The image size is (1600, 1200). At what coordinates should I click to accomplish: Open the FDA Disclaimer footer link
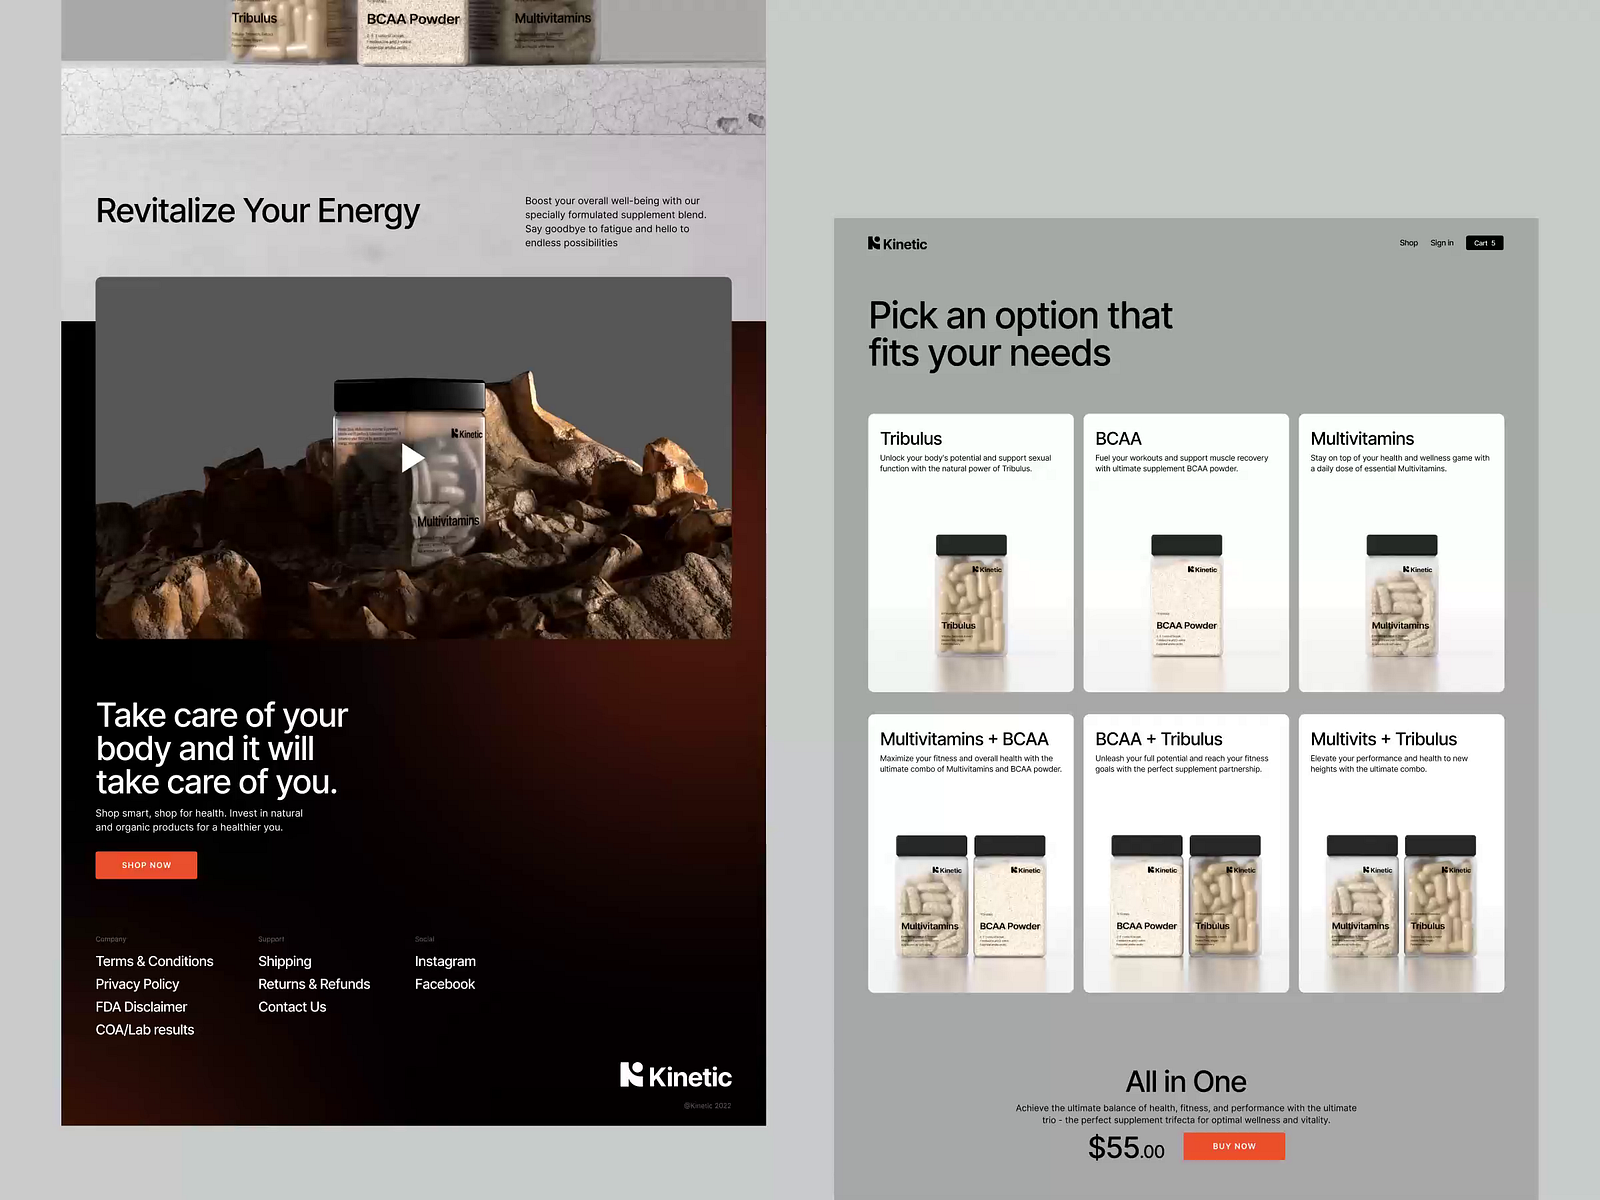[x=141, y=1007]
